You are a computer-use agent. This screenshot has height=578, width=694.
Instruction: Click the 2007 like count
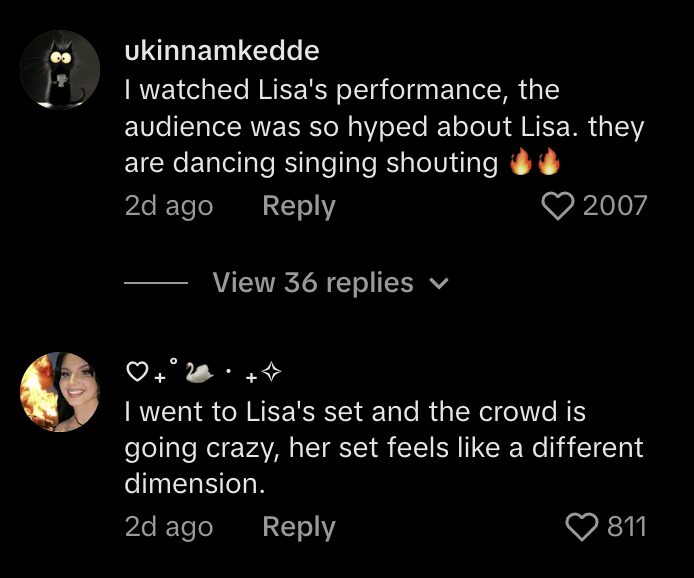pos(614,206)
